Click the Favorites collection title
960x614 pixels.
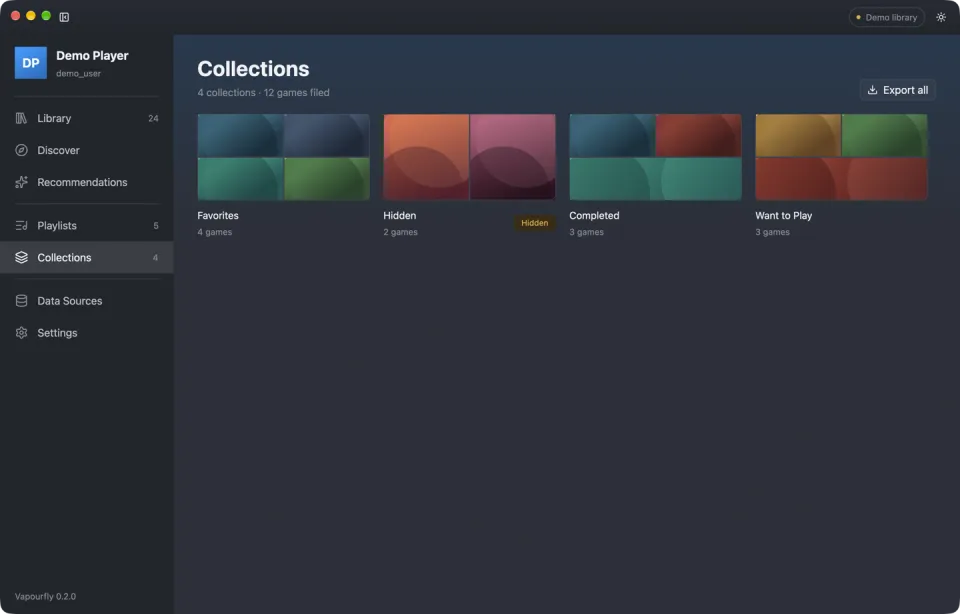[218, 215]
